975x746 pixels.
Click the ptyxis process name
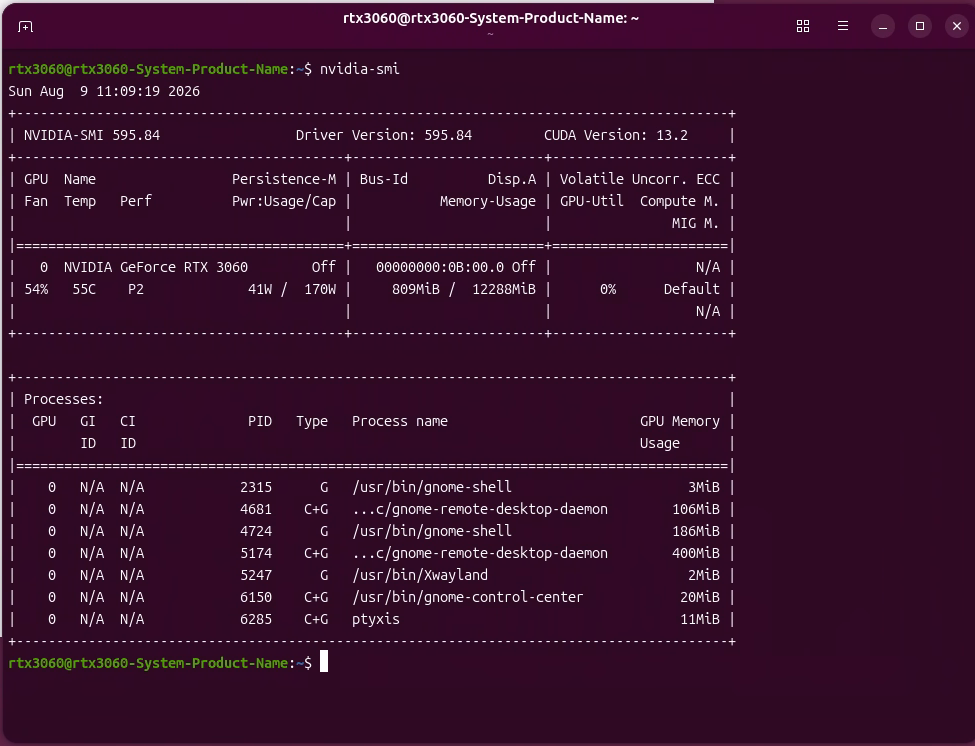click(376, 620)
